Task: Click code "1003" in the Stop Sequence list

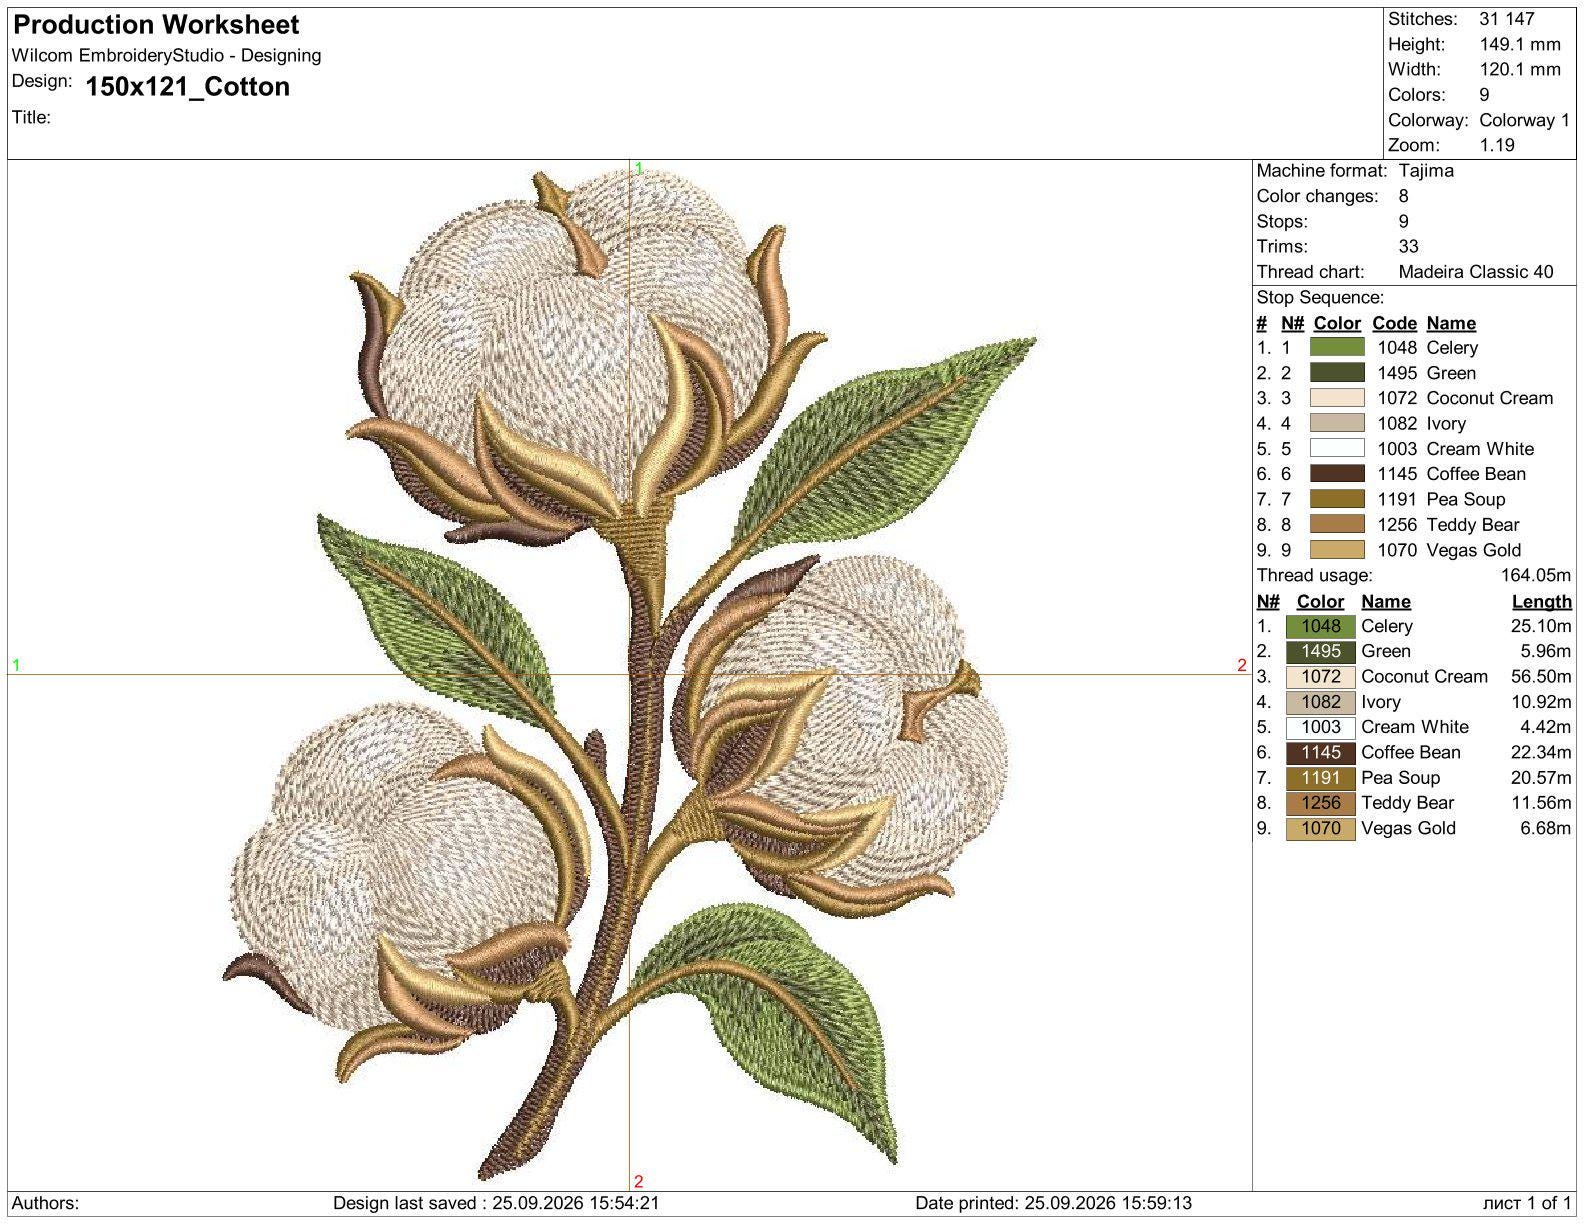Action: [1397, 449]
